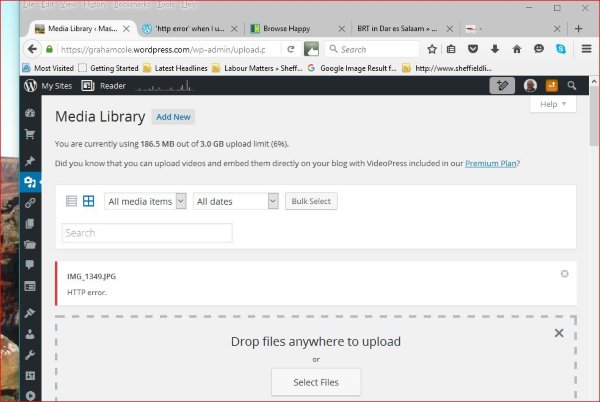Open the Premium Plan link
The height and width of the screenshot is (402, 600).
click(491, 163)
